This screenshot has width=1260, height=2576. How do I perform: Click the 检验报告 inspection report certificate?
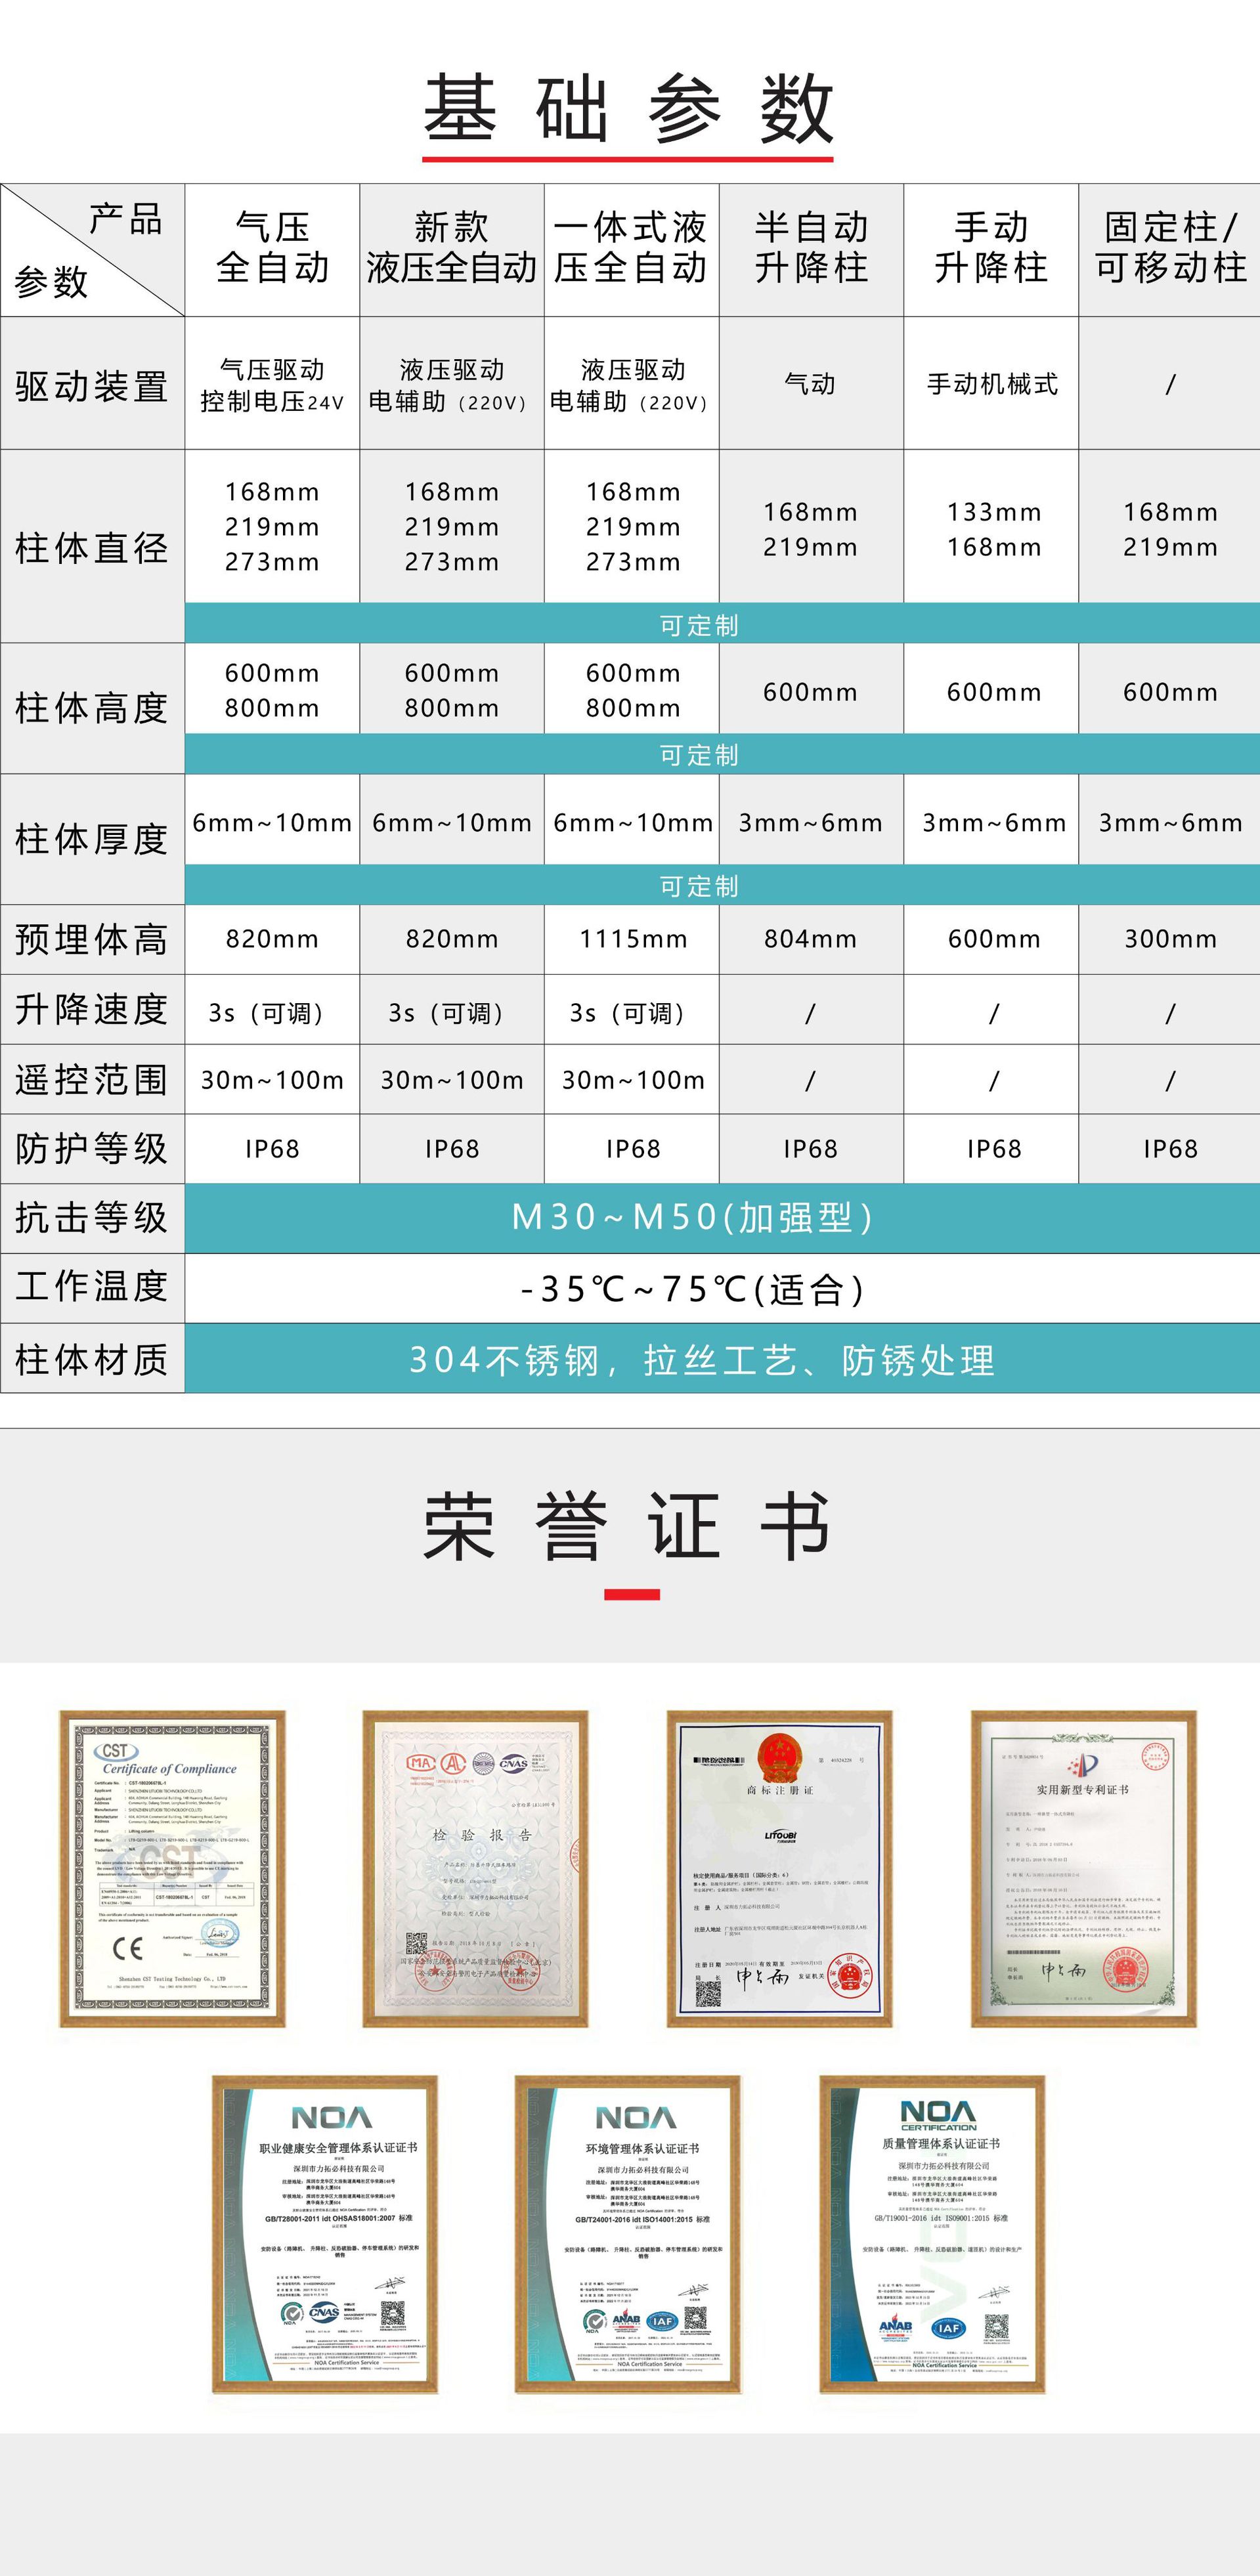475,1868
